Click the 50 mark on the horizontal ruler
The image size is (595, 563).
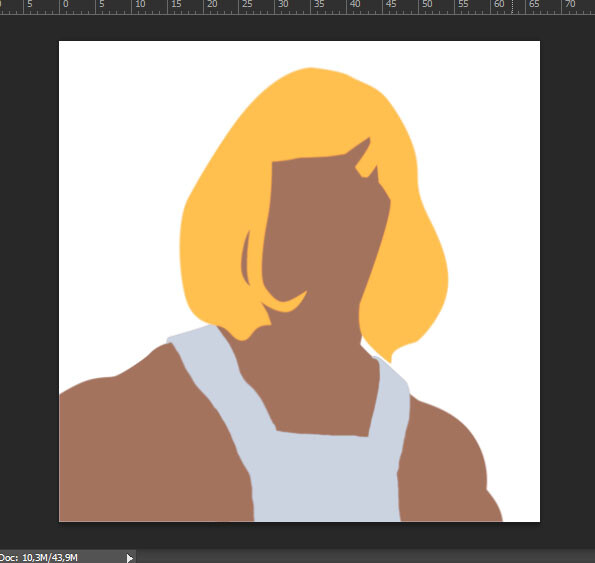(427, 4)
